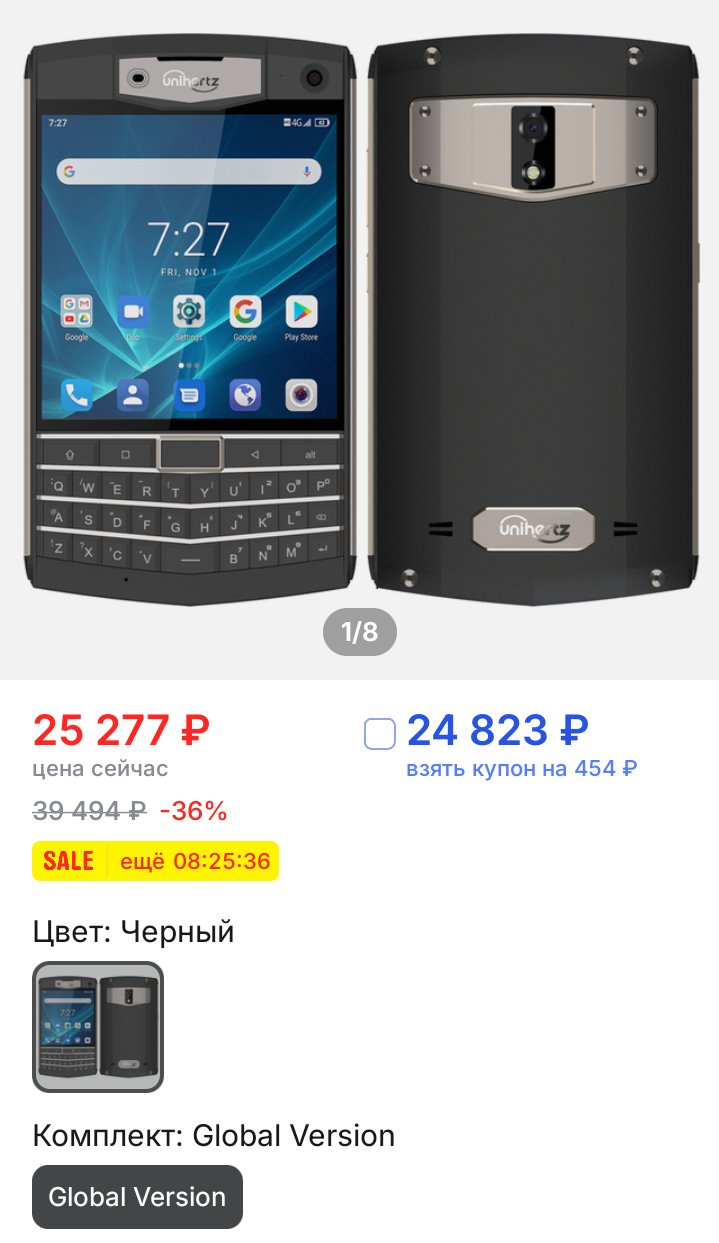Tap the Contacts person icon in dock
Image resolution: width=719 pixels, height=1243 pixels.
[133, 396]
